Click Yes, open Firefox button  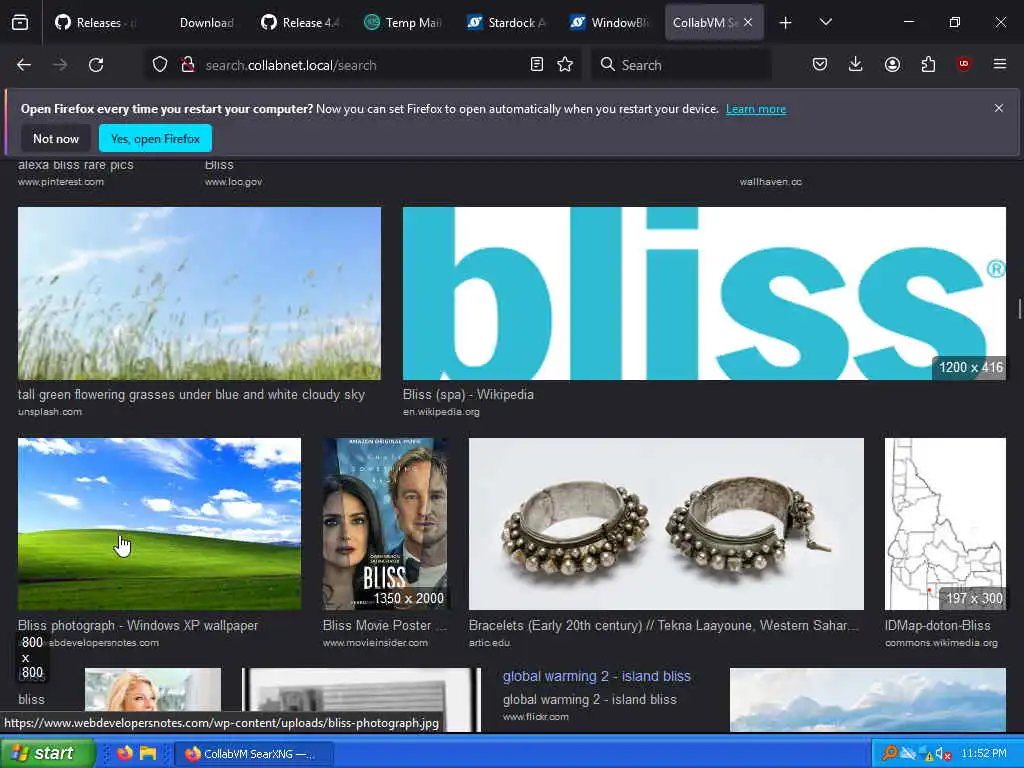tap(155, 138)
